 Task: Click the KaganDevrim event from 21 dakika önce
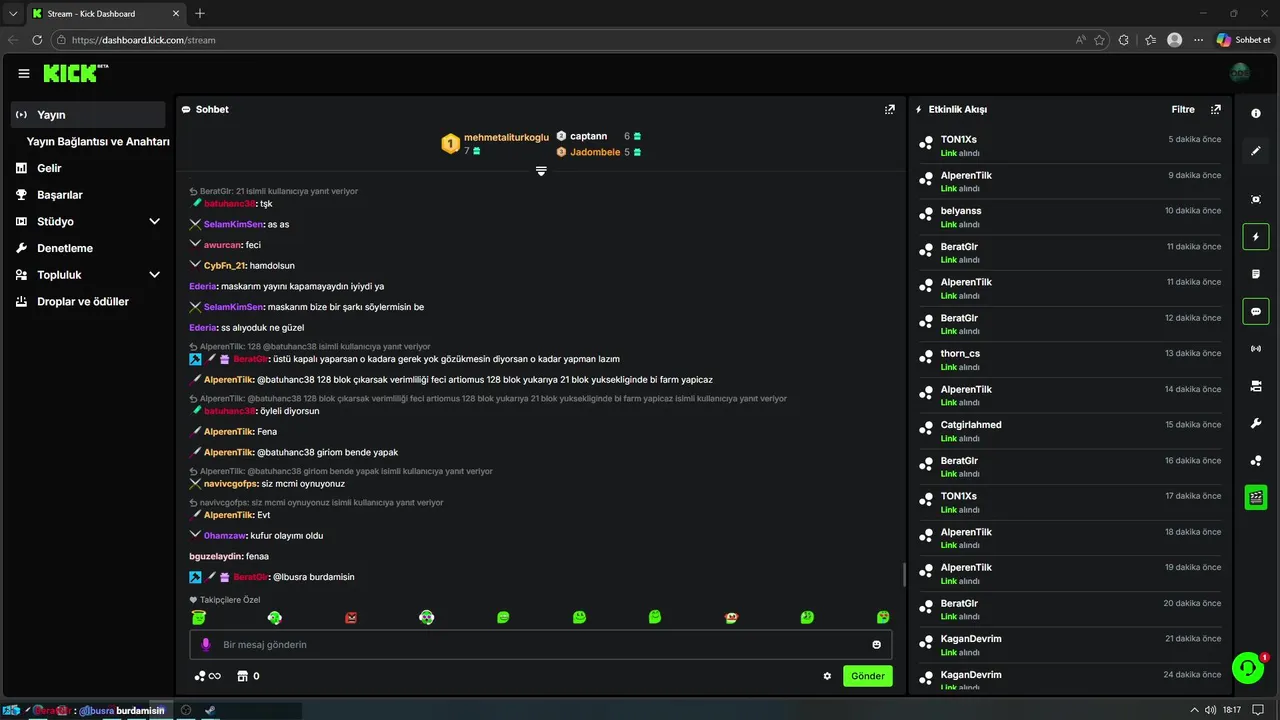[x=1070, y=644]
